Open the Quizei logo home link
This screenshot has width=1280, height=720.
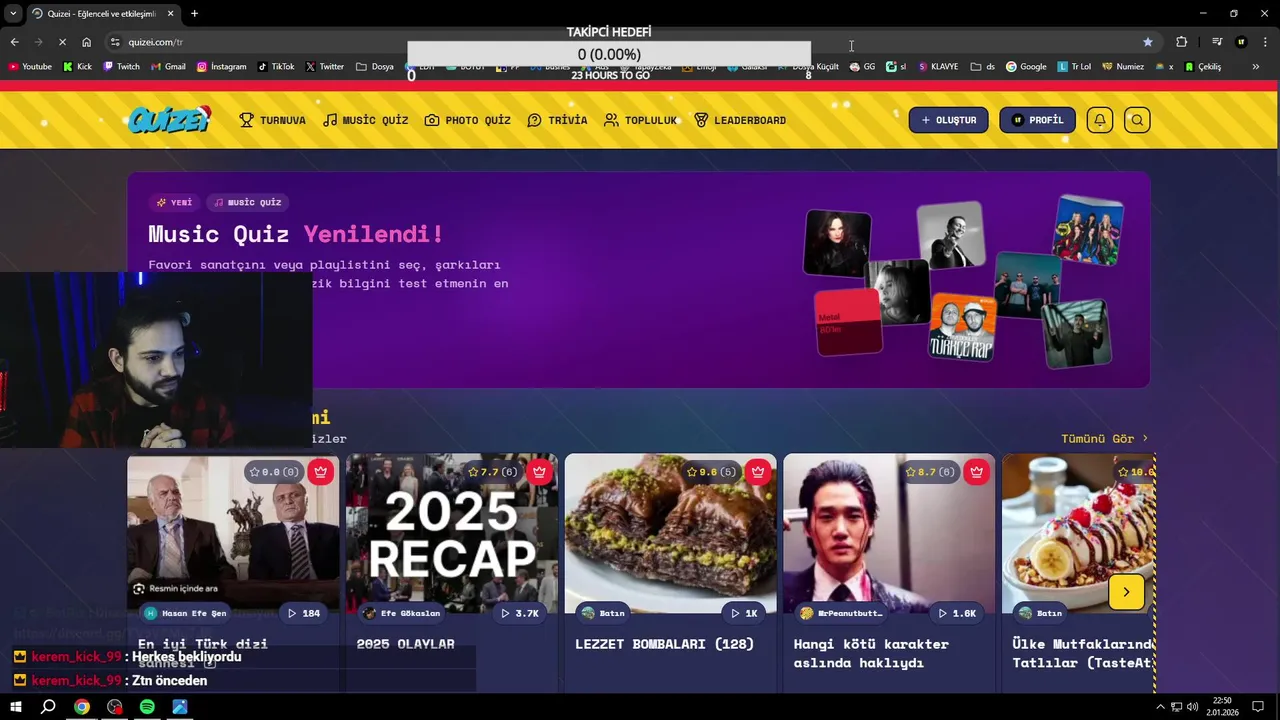point(170,120)
